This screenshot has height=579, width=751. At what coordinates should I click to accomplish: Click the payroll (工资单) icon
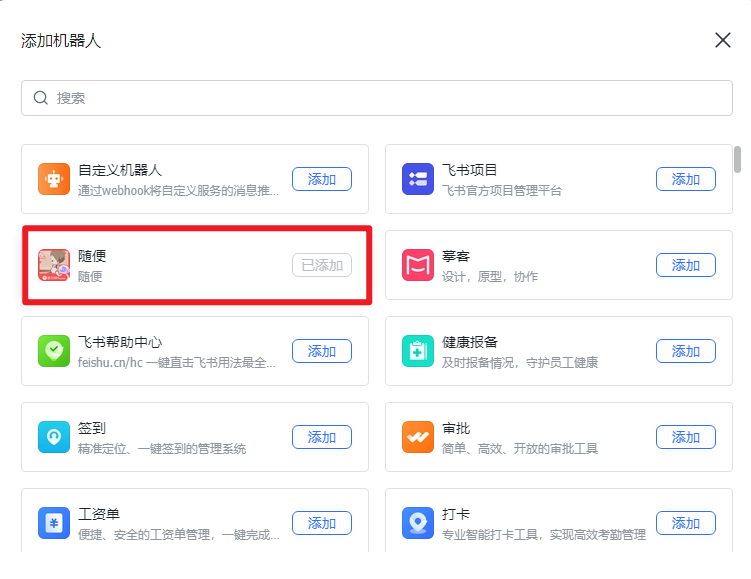click(x=54, y=523)
